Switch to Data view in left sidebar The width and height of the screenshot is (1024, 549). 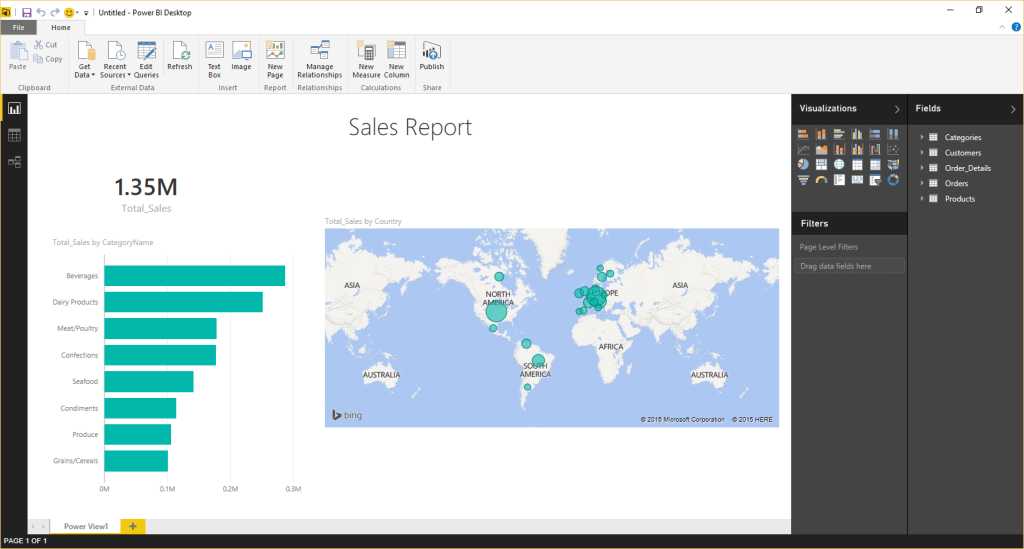pyautogui.click(x=14, y=135)
